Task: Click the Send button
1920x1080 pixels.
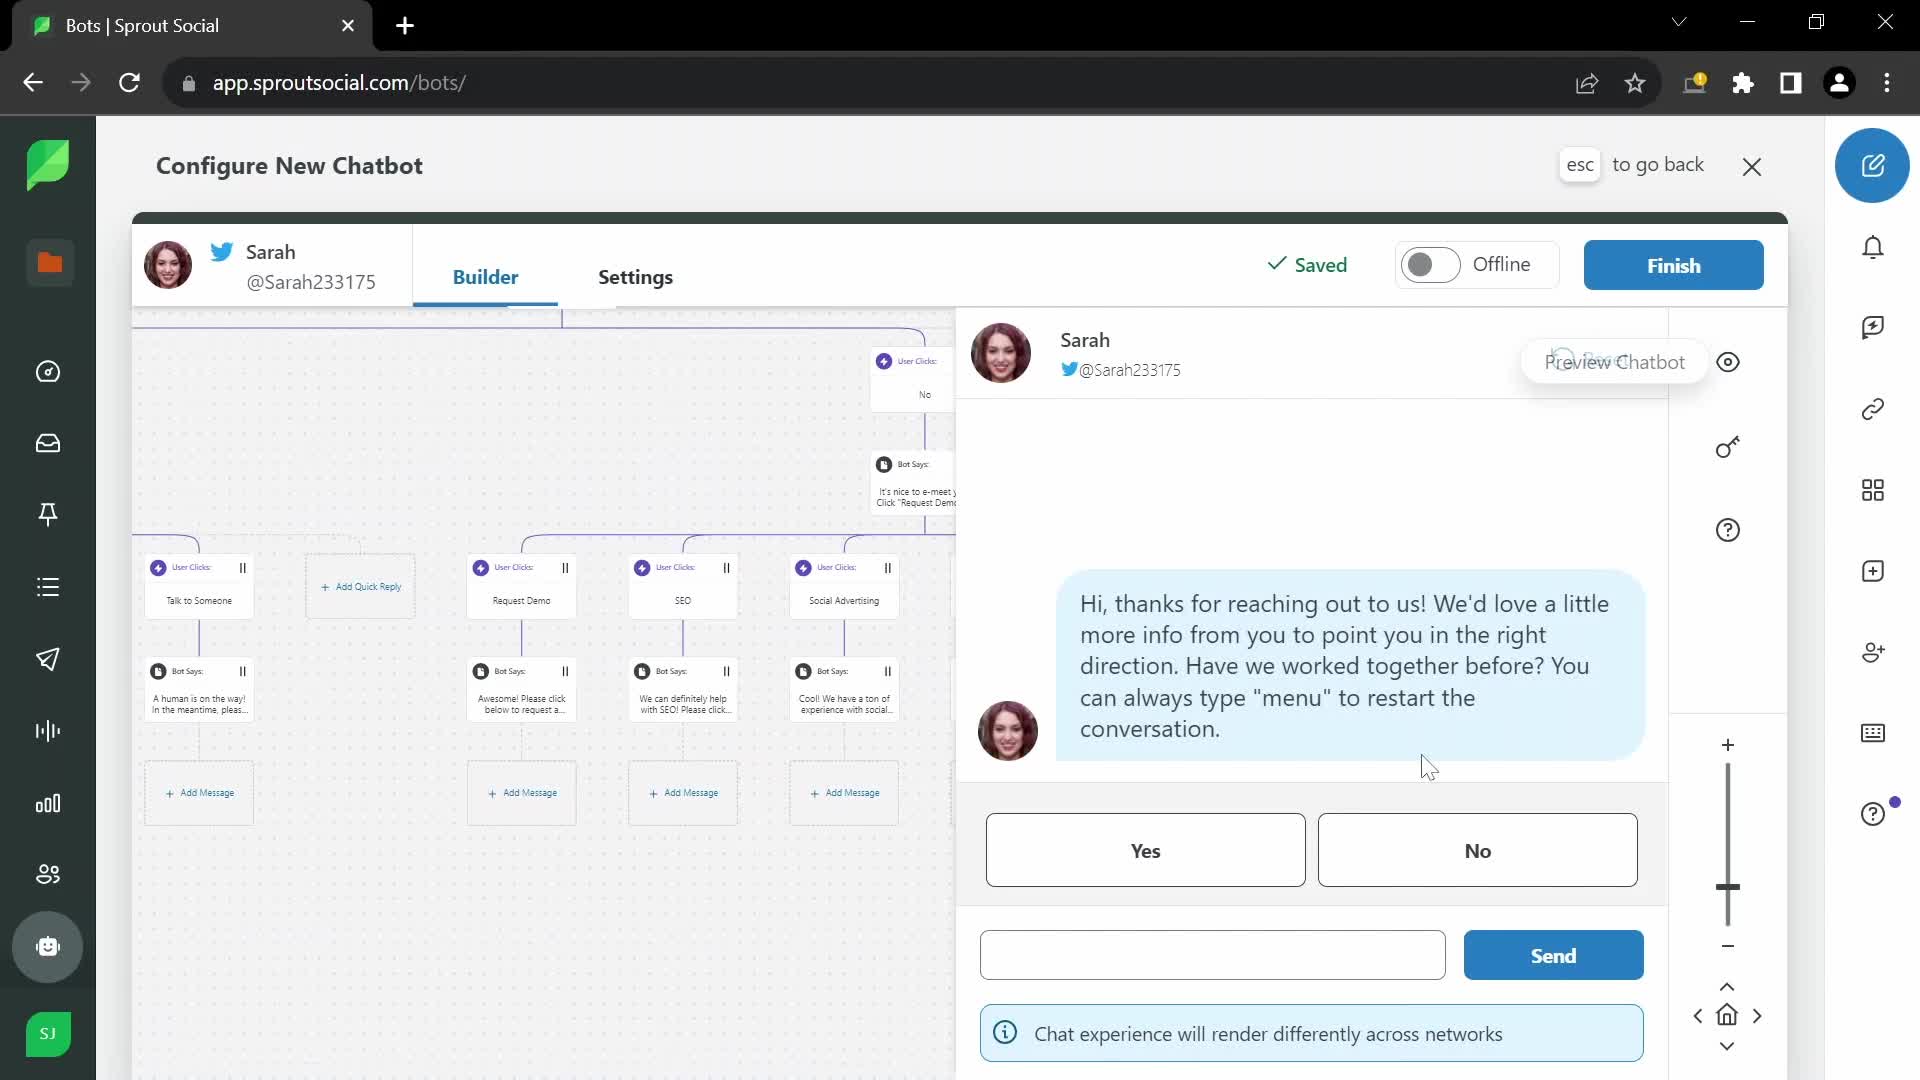Action: [x=1553, y=955]
